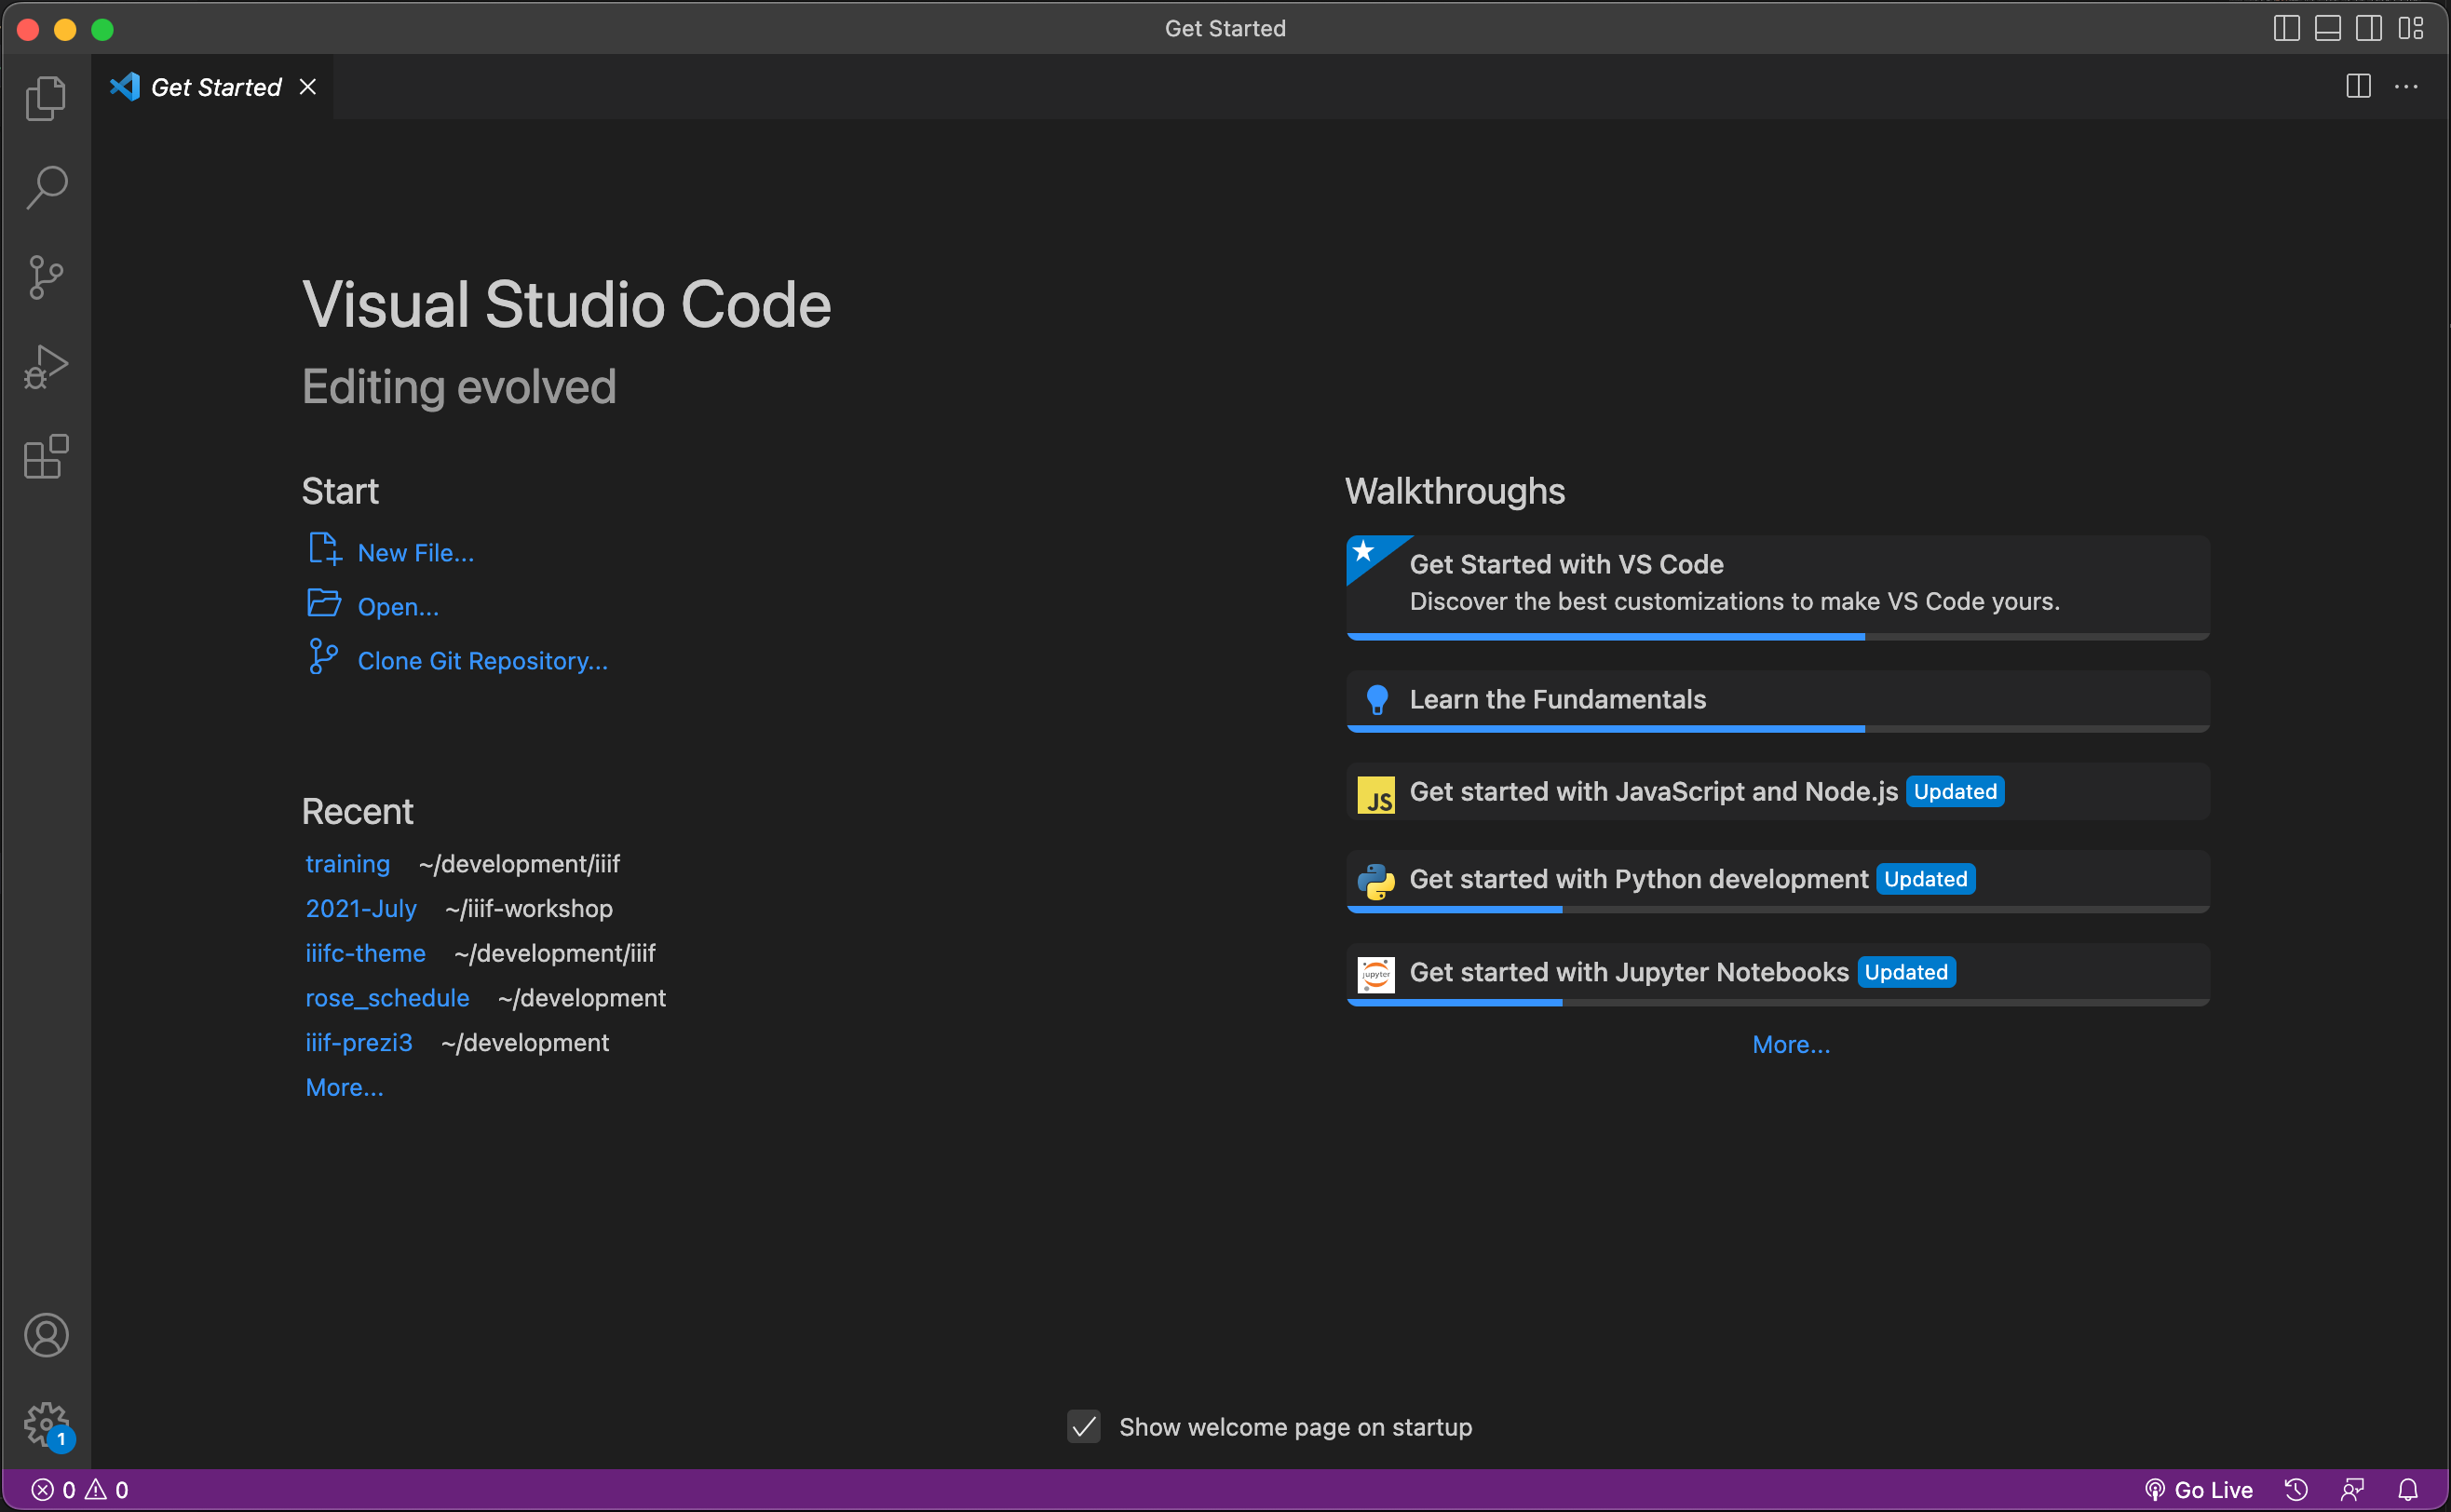Image resolution: width=2451 pixels, height=1512 pixels.
Task: Open recent folder 2021-July
Action: coord(361,909)
